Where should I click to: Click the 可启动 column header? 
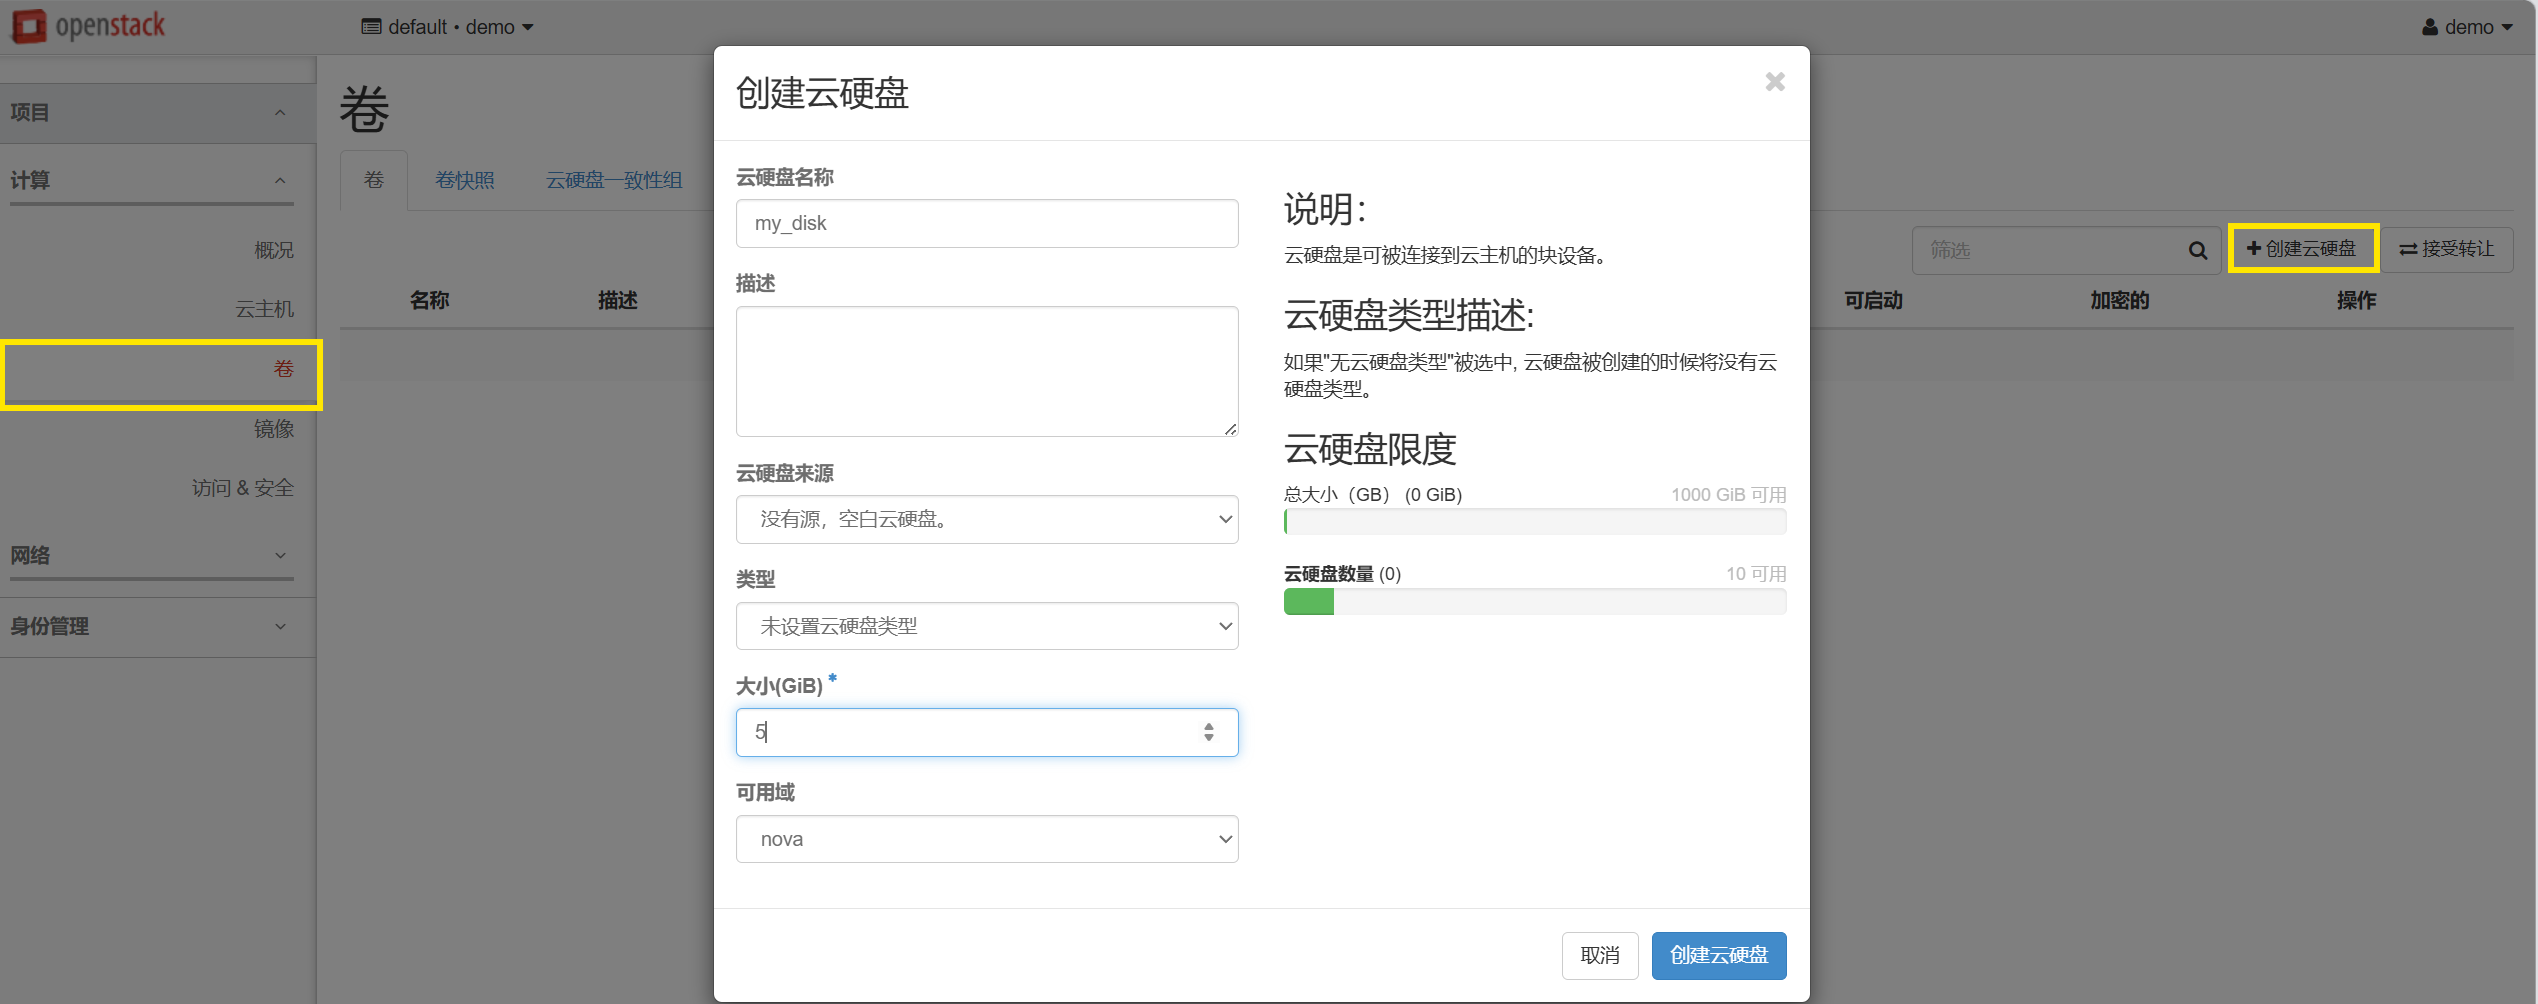pyautogui.click(x=1873, y=300)
